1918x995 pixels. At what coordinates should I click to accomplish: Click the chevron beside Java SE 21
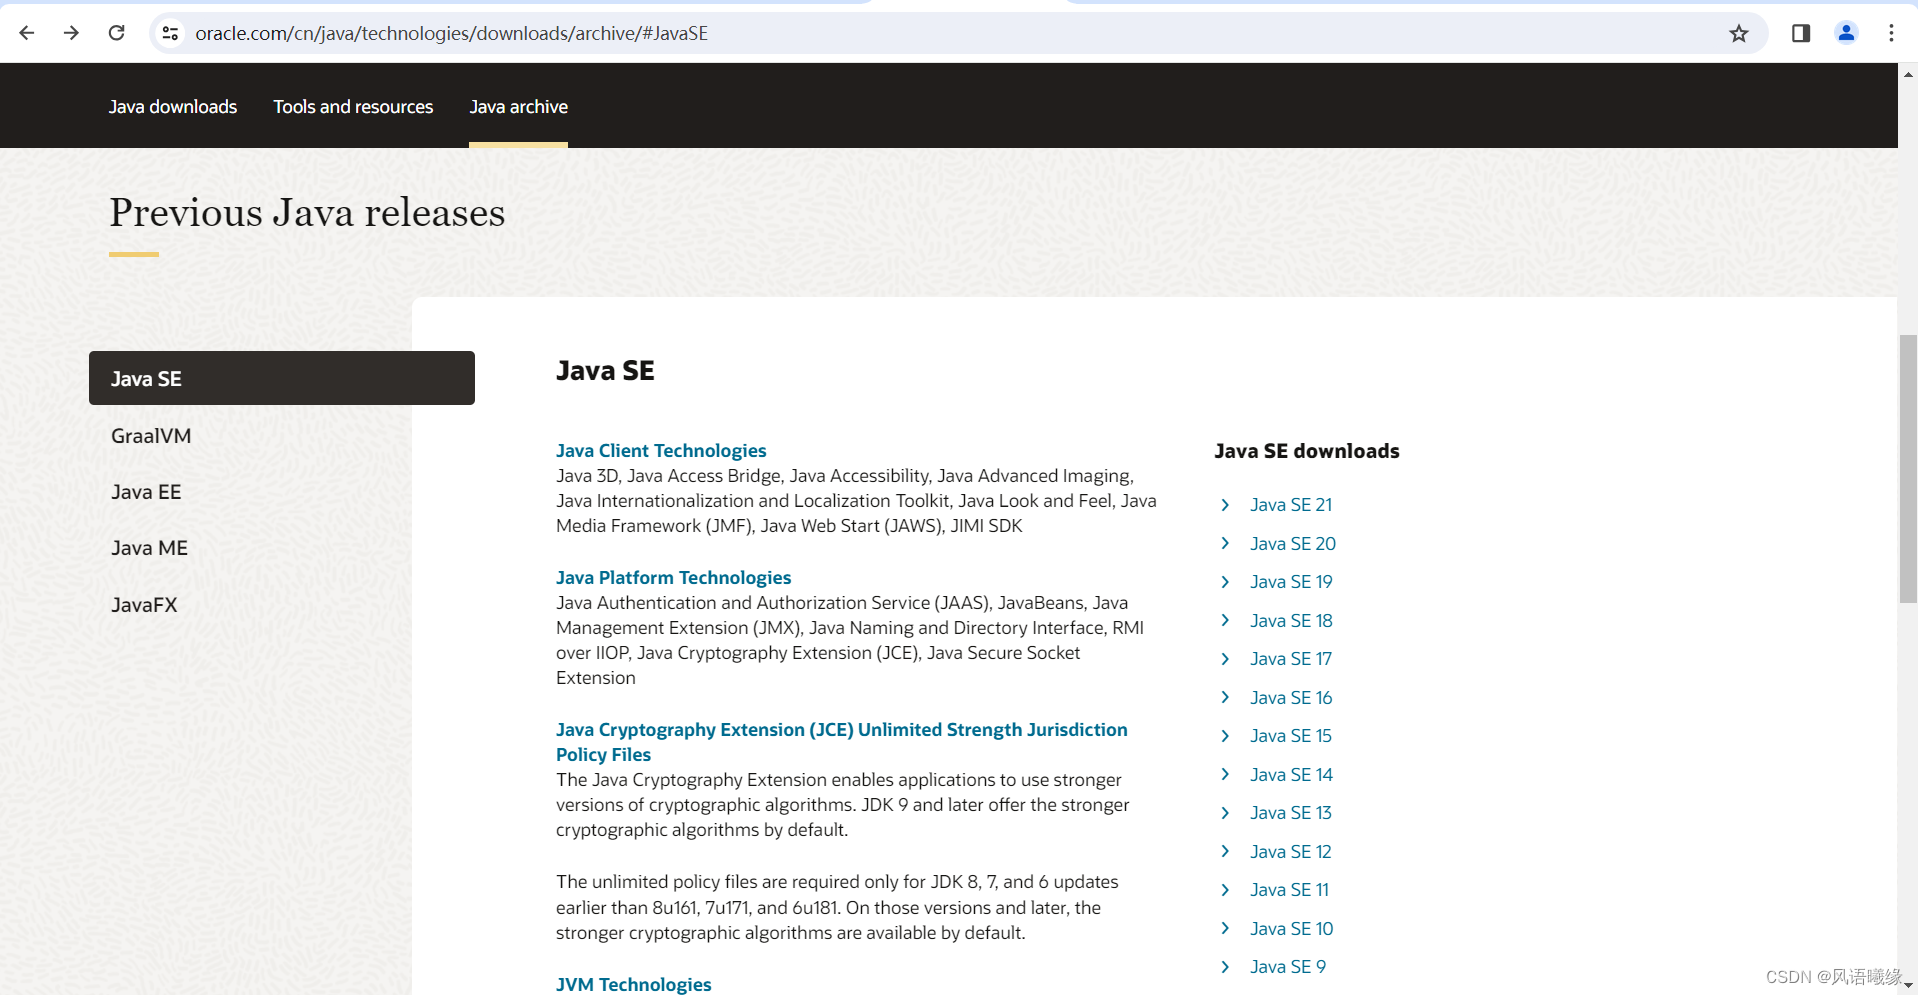coord(1225,505)
